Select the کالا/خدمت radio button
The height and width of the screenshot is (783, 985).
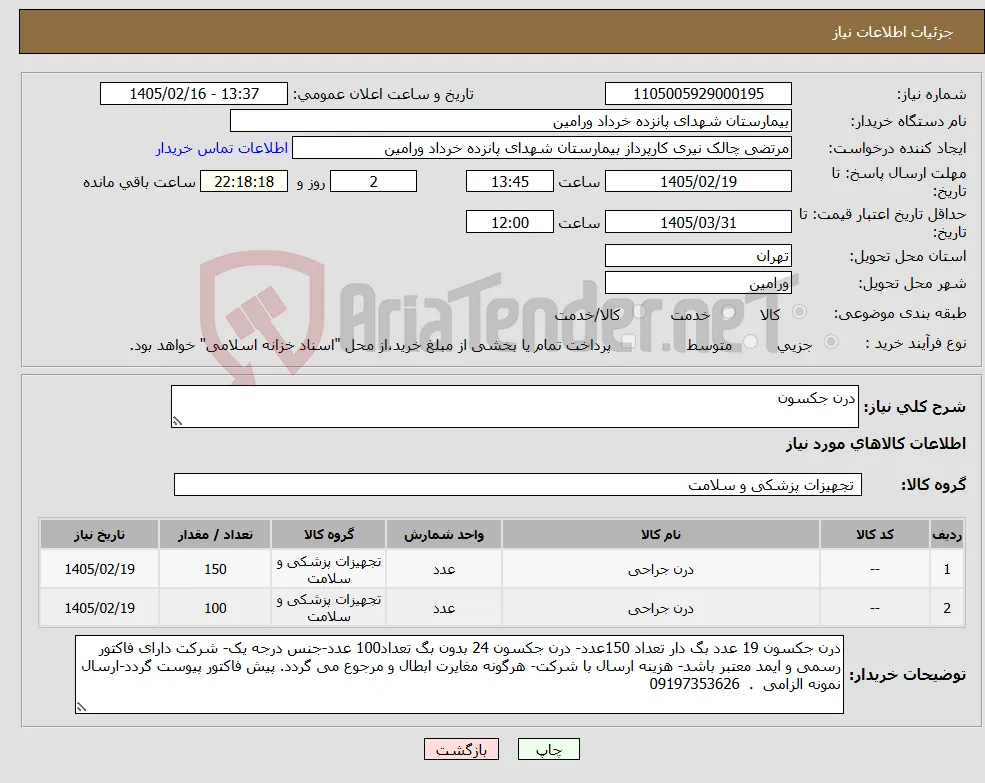coord(639,312)
